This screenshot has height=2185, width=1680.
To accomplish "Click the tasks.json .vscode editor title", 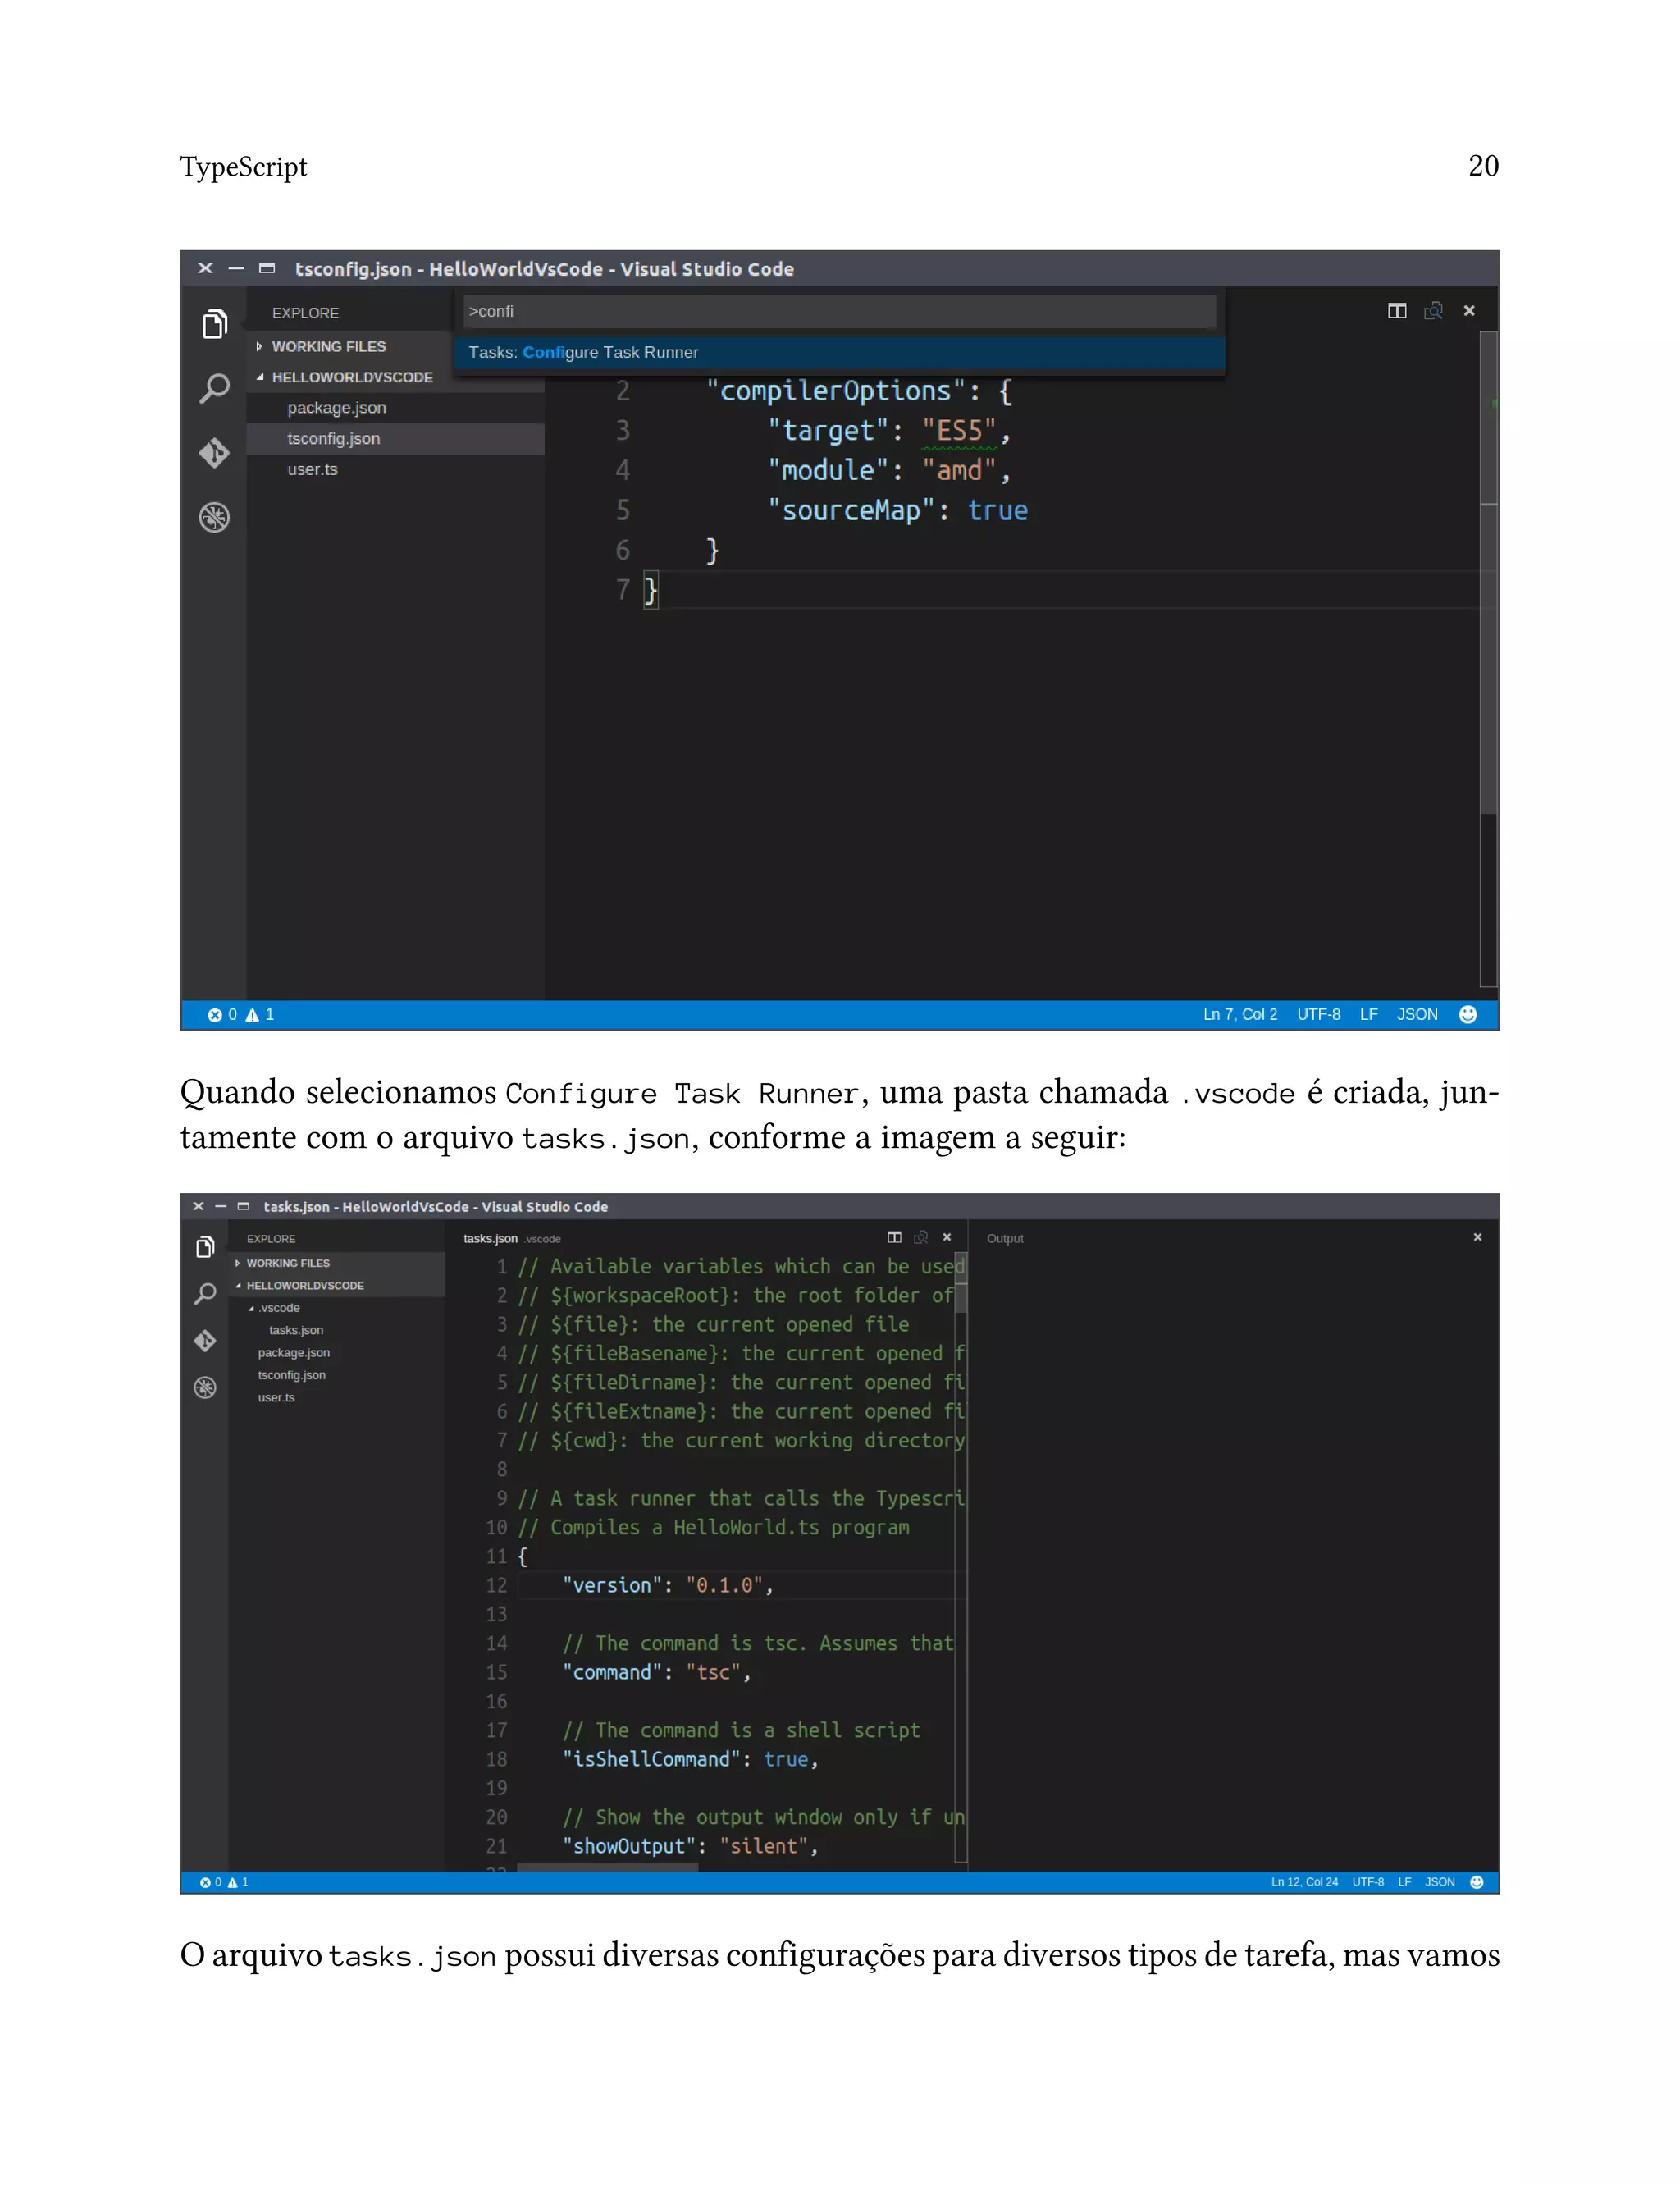I will click(x=512, y=1238).
